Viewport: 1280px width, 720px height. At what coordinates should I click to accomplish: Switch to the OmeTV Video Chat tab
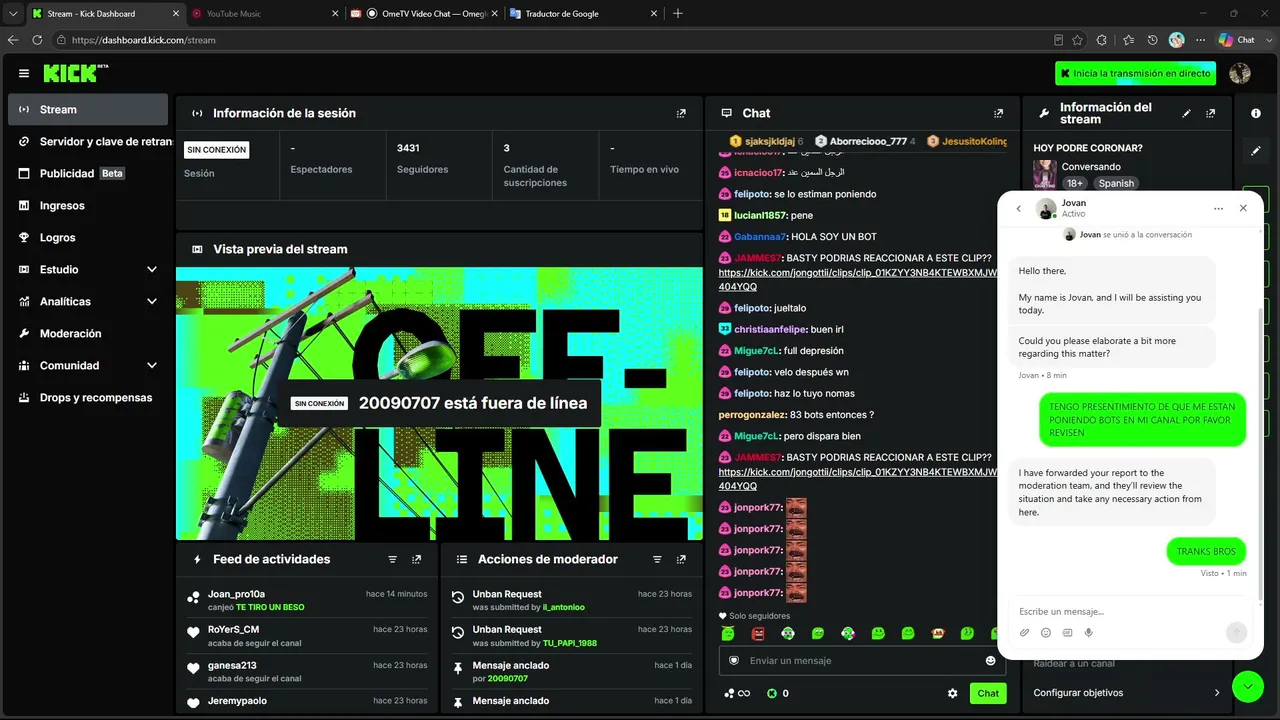[424, 14]
